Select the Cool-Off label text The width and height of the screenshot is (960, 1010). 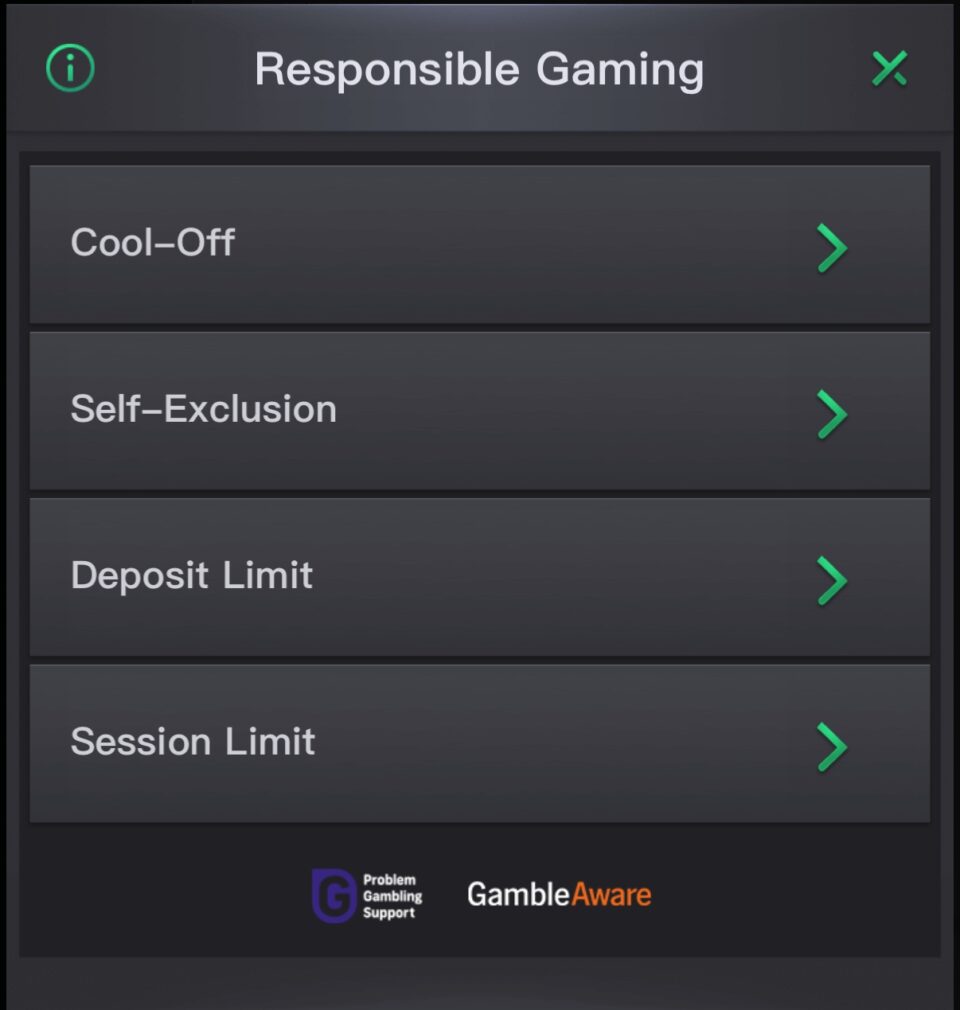coord(153,243)
